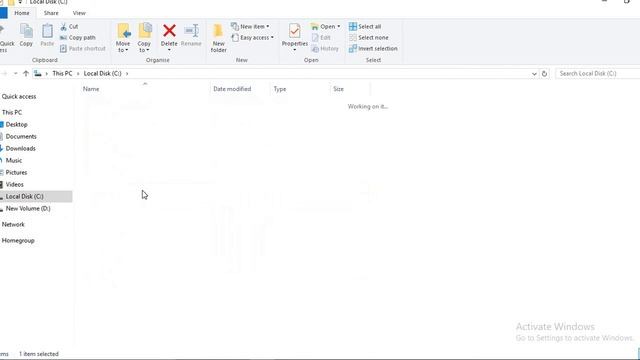Create a New folder from the ribbon
Image resolution: width=640 pixels, height=360 pixels.
coord(218,38)
